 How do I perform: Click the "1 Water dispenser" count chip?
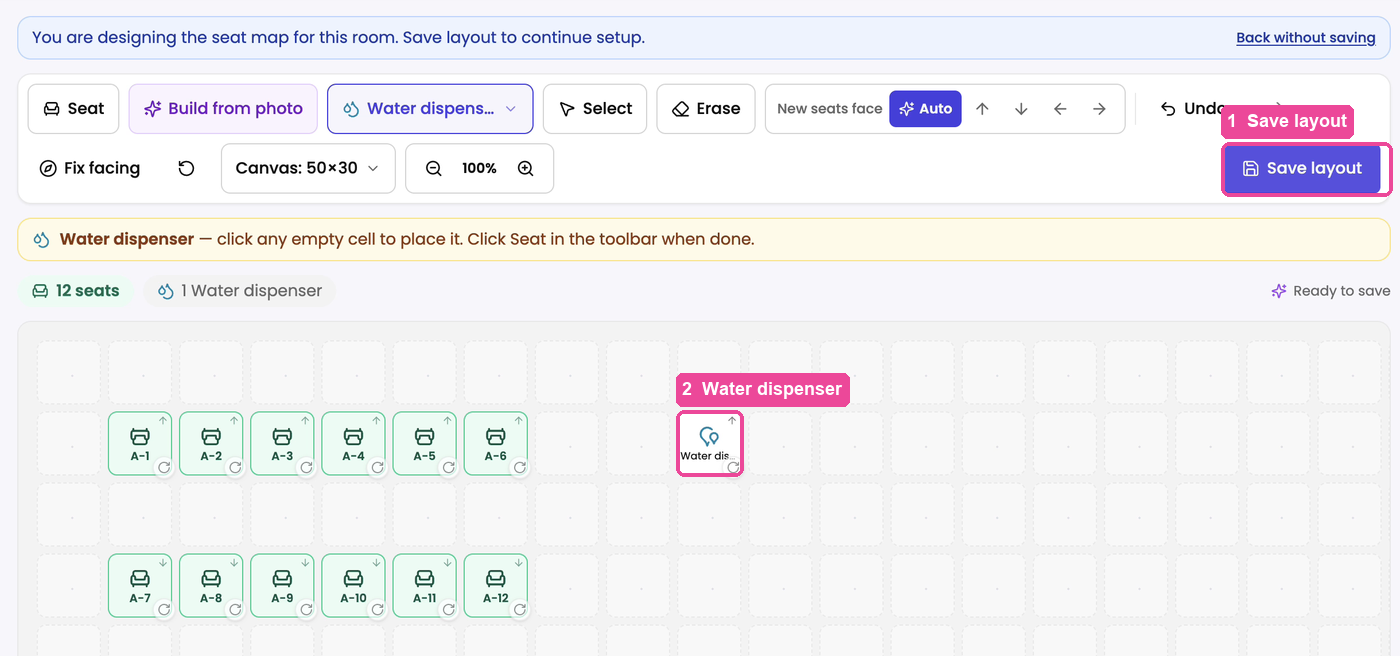point(240,291)
